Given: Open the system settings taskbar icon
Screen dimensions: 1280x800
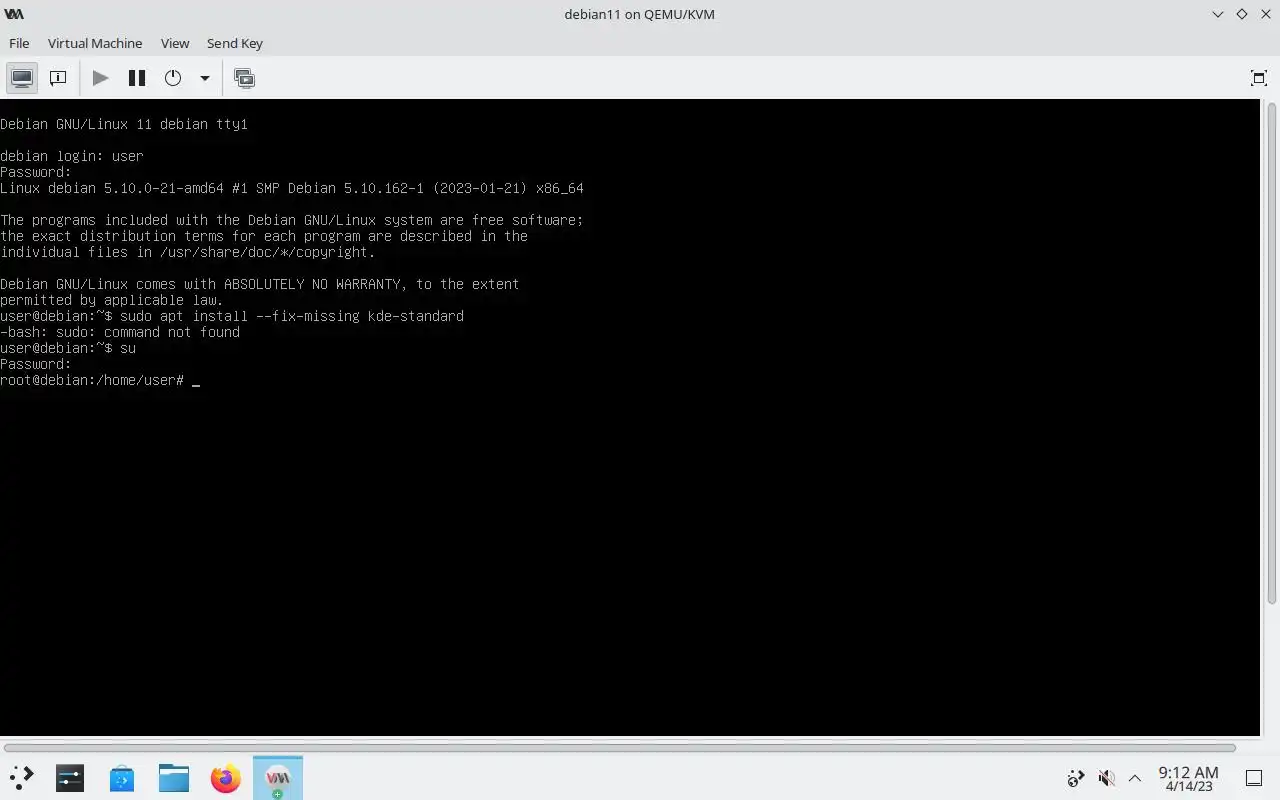Looking at the screenshot, I should tap(70, 778).
